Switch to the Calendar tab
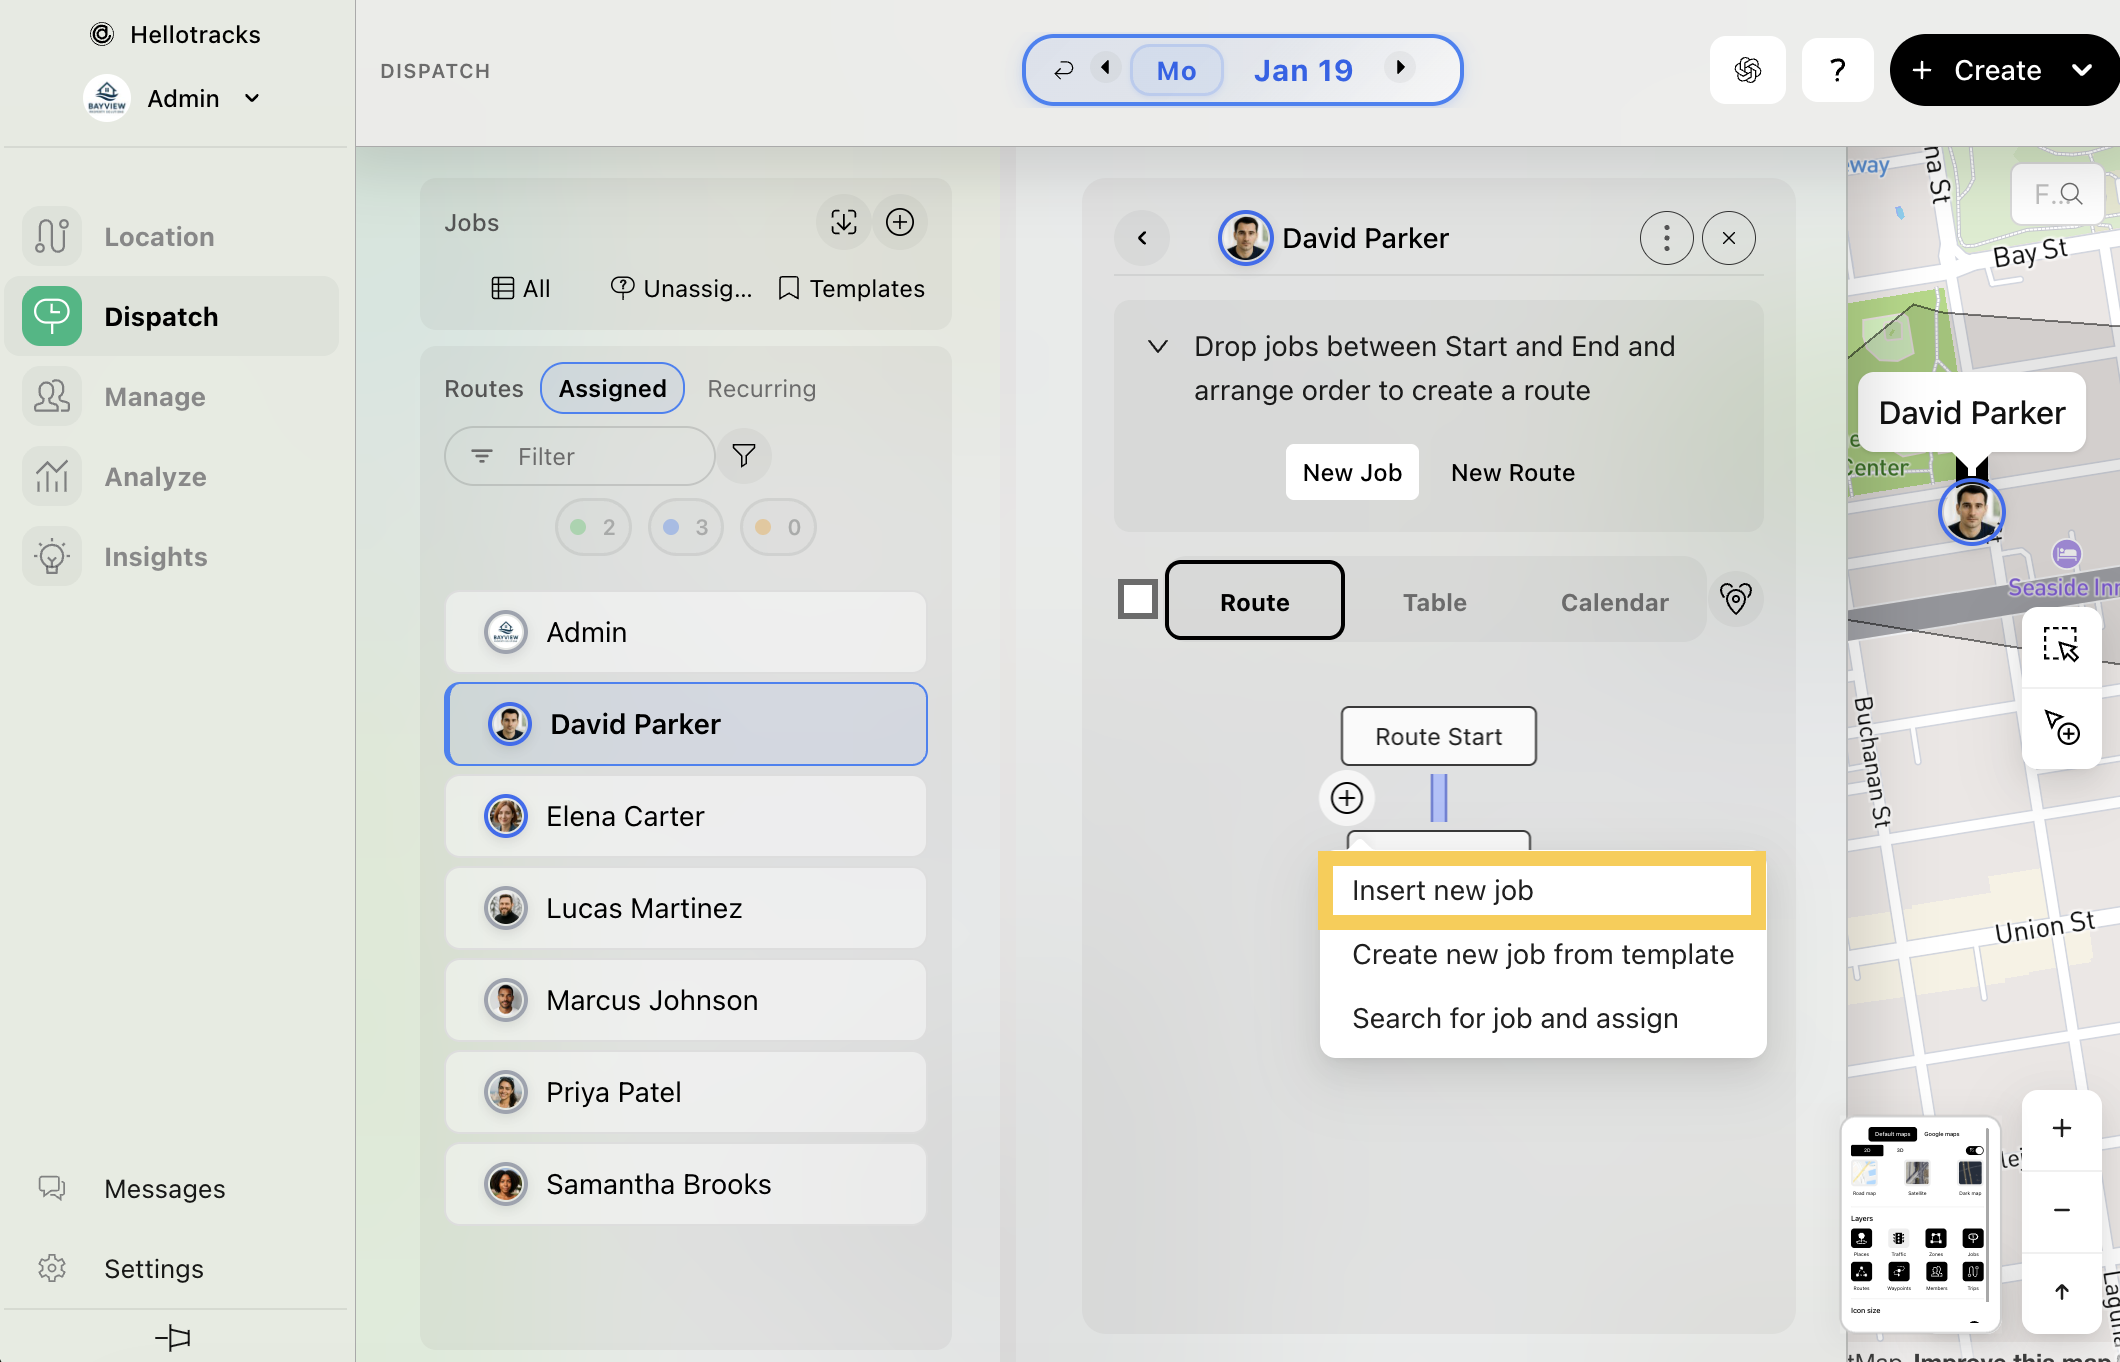 (1614, 602)
